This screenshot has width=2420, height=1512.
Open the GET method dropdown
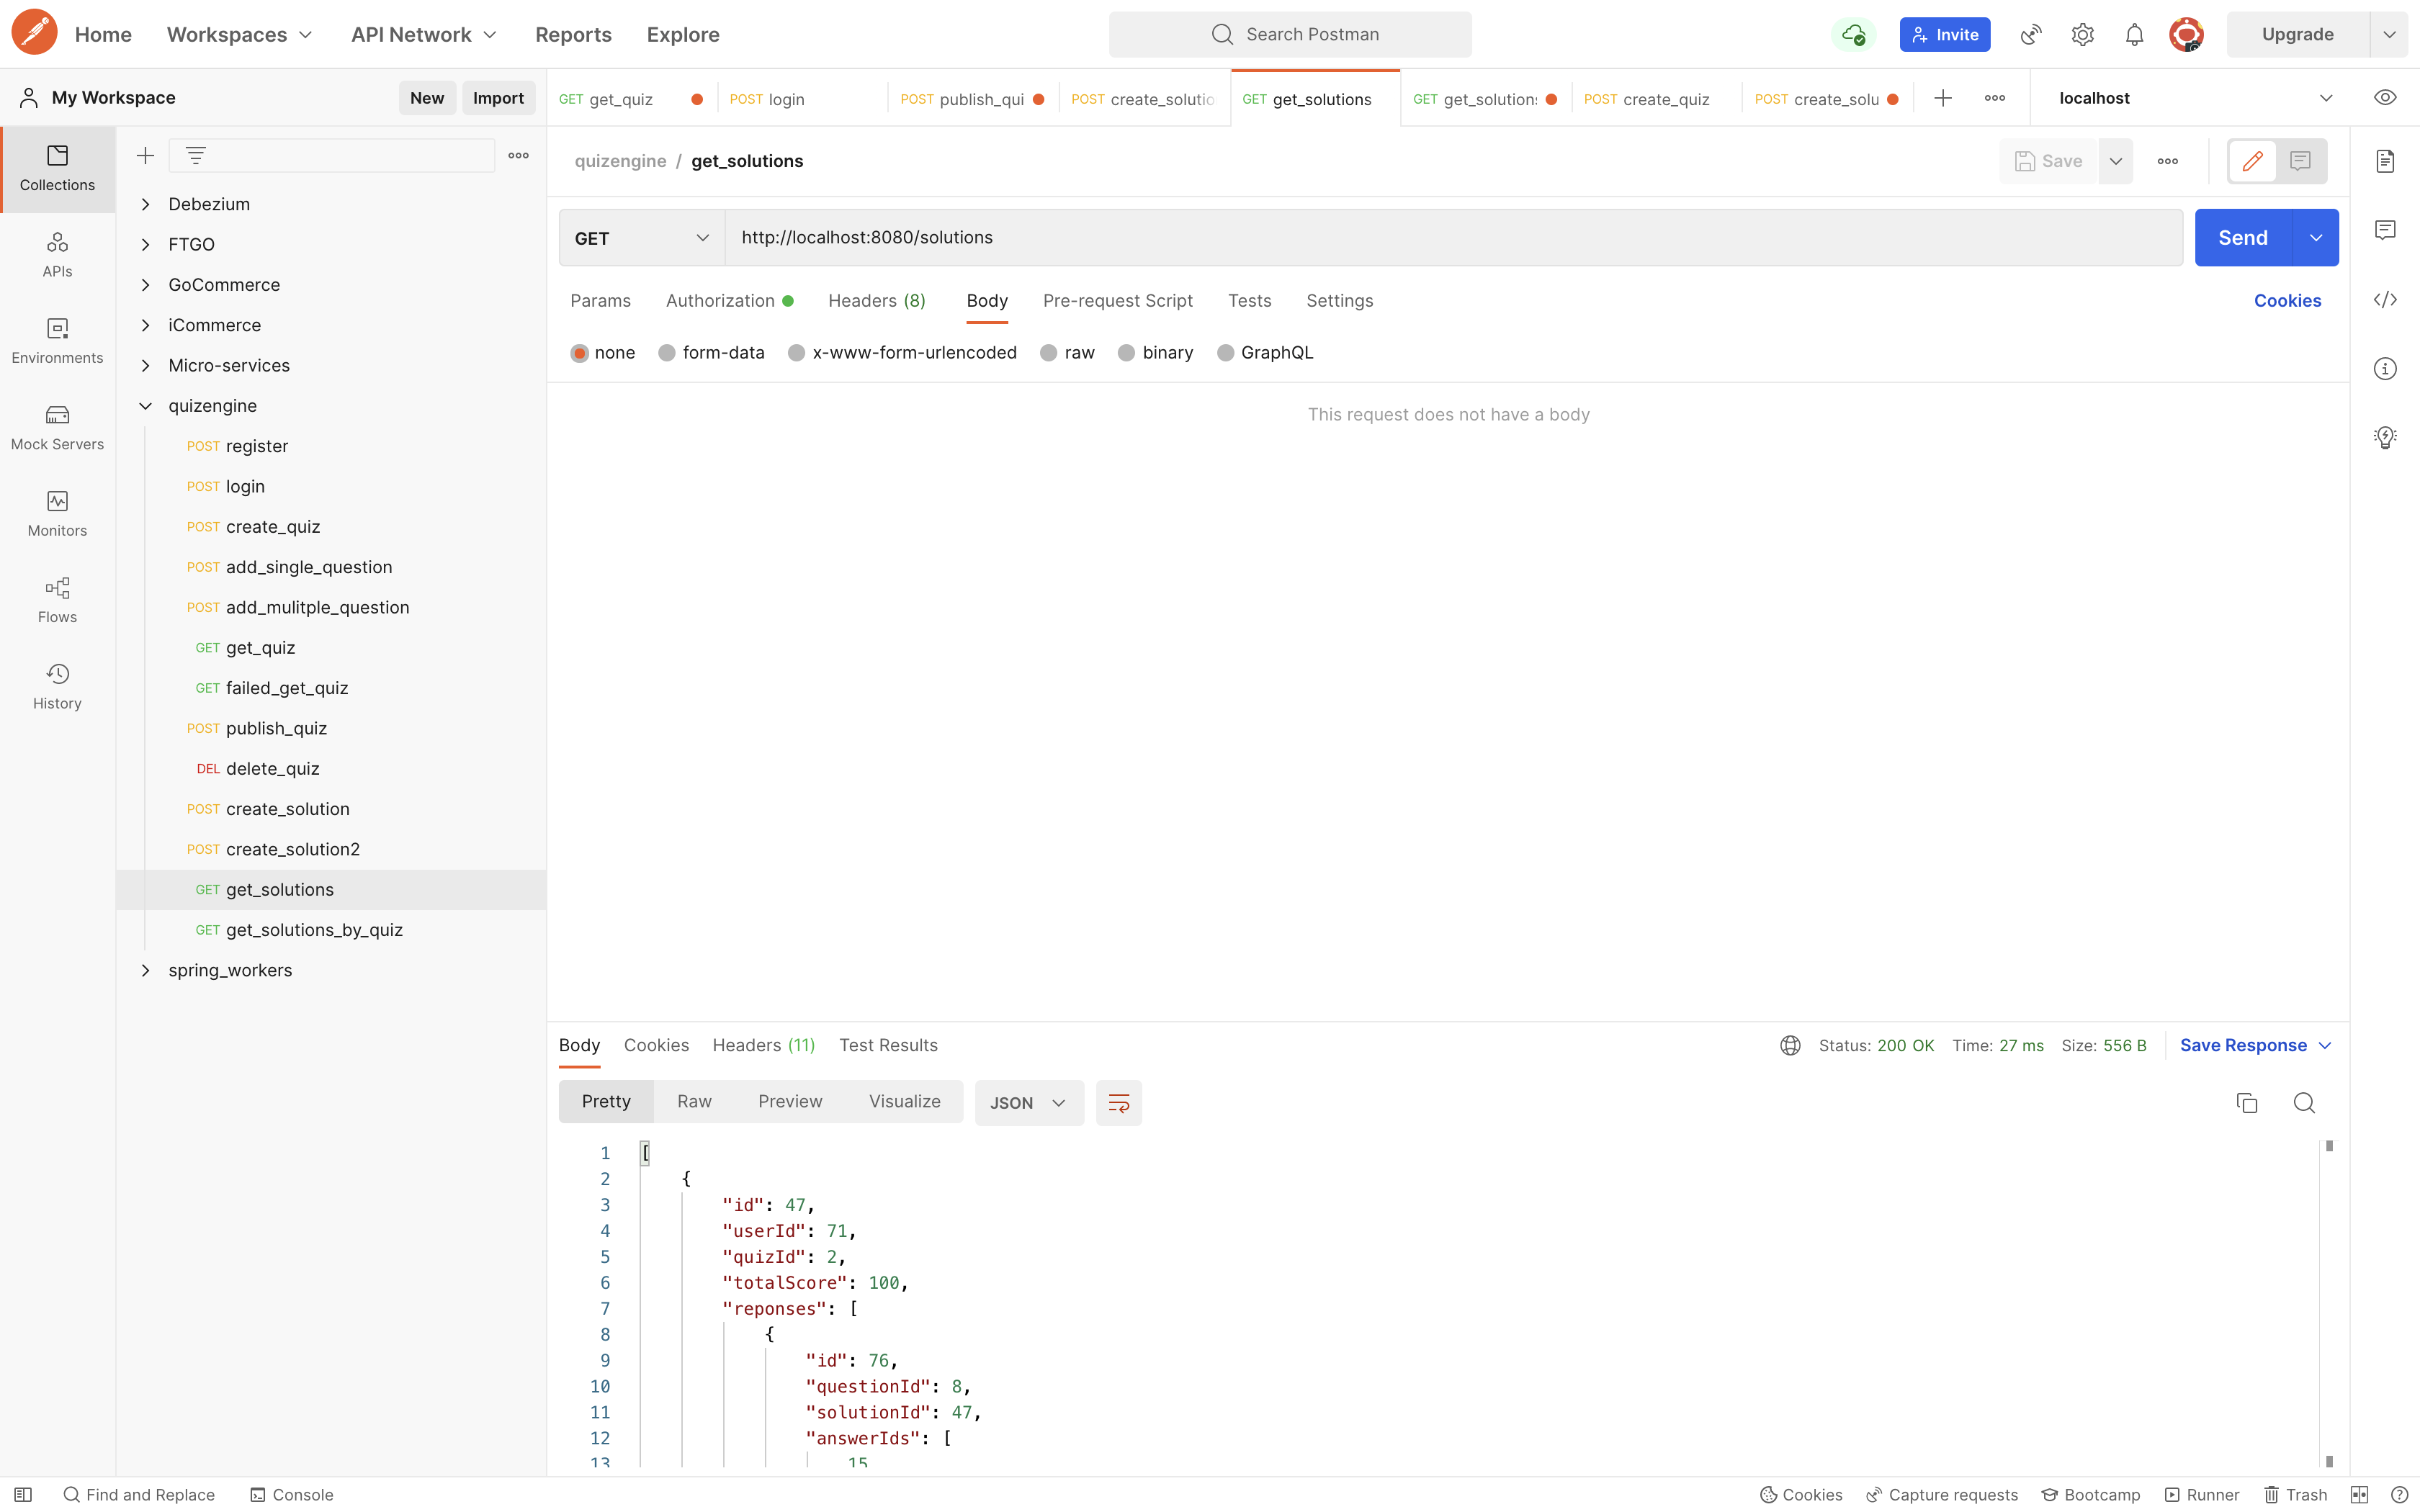pos(642,238)
